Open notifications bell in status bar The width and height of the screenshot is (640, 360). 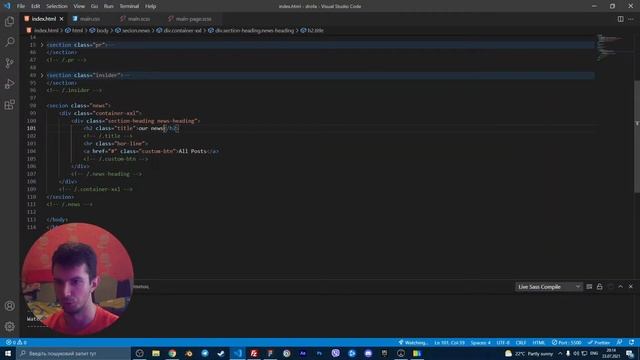pos(631,342)
